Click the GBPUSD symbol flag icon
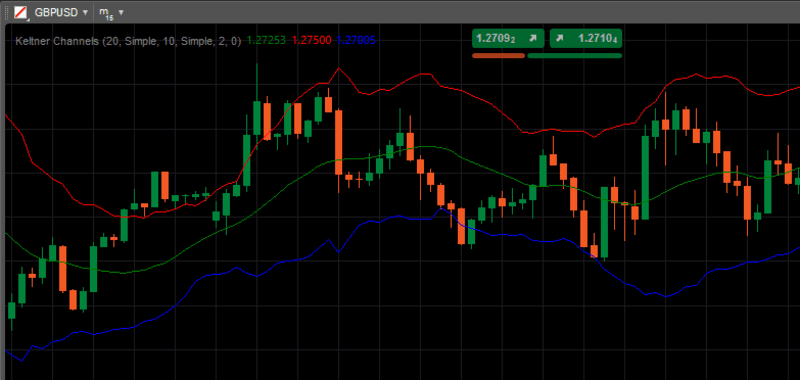Viewport: 800px width, 380px height. [20, 12]
